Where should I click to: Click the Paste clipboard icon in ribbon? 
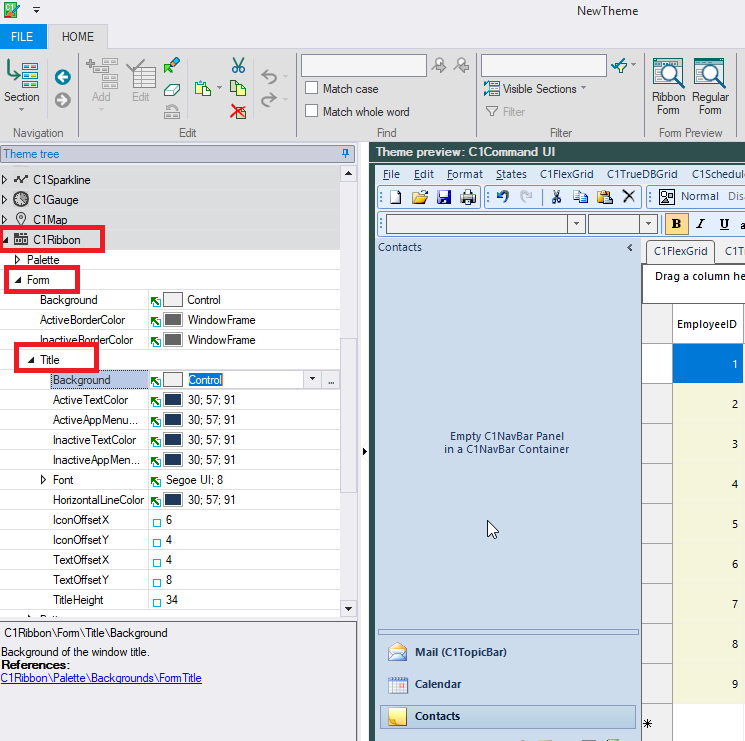pyautogui.click(x=203, y=88)
